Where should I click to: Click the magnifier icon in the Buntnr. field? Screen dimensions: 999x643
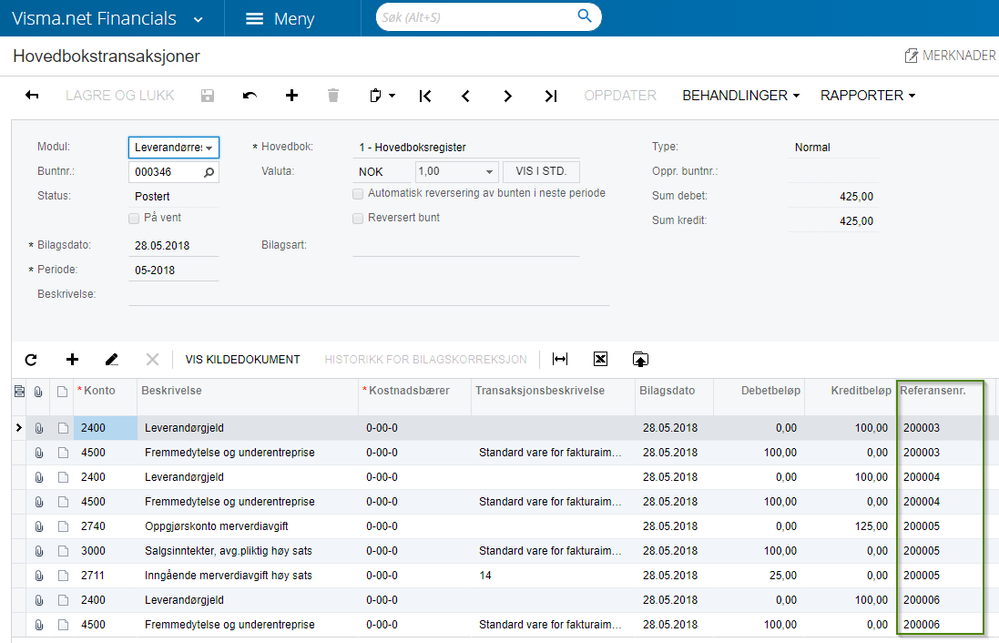(x=209, y=172)
